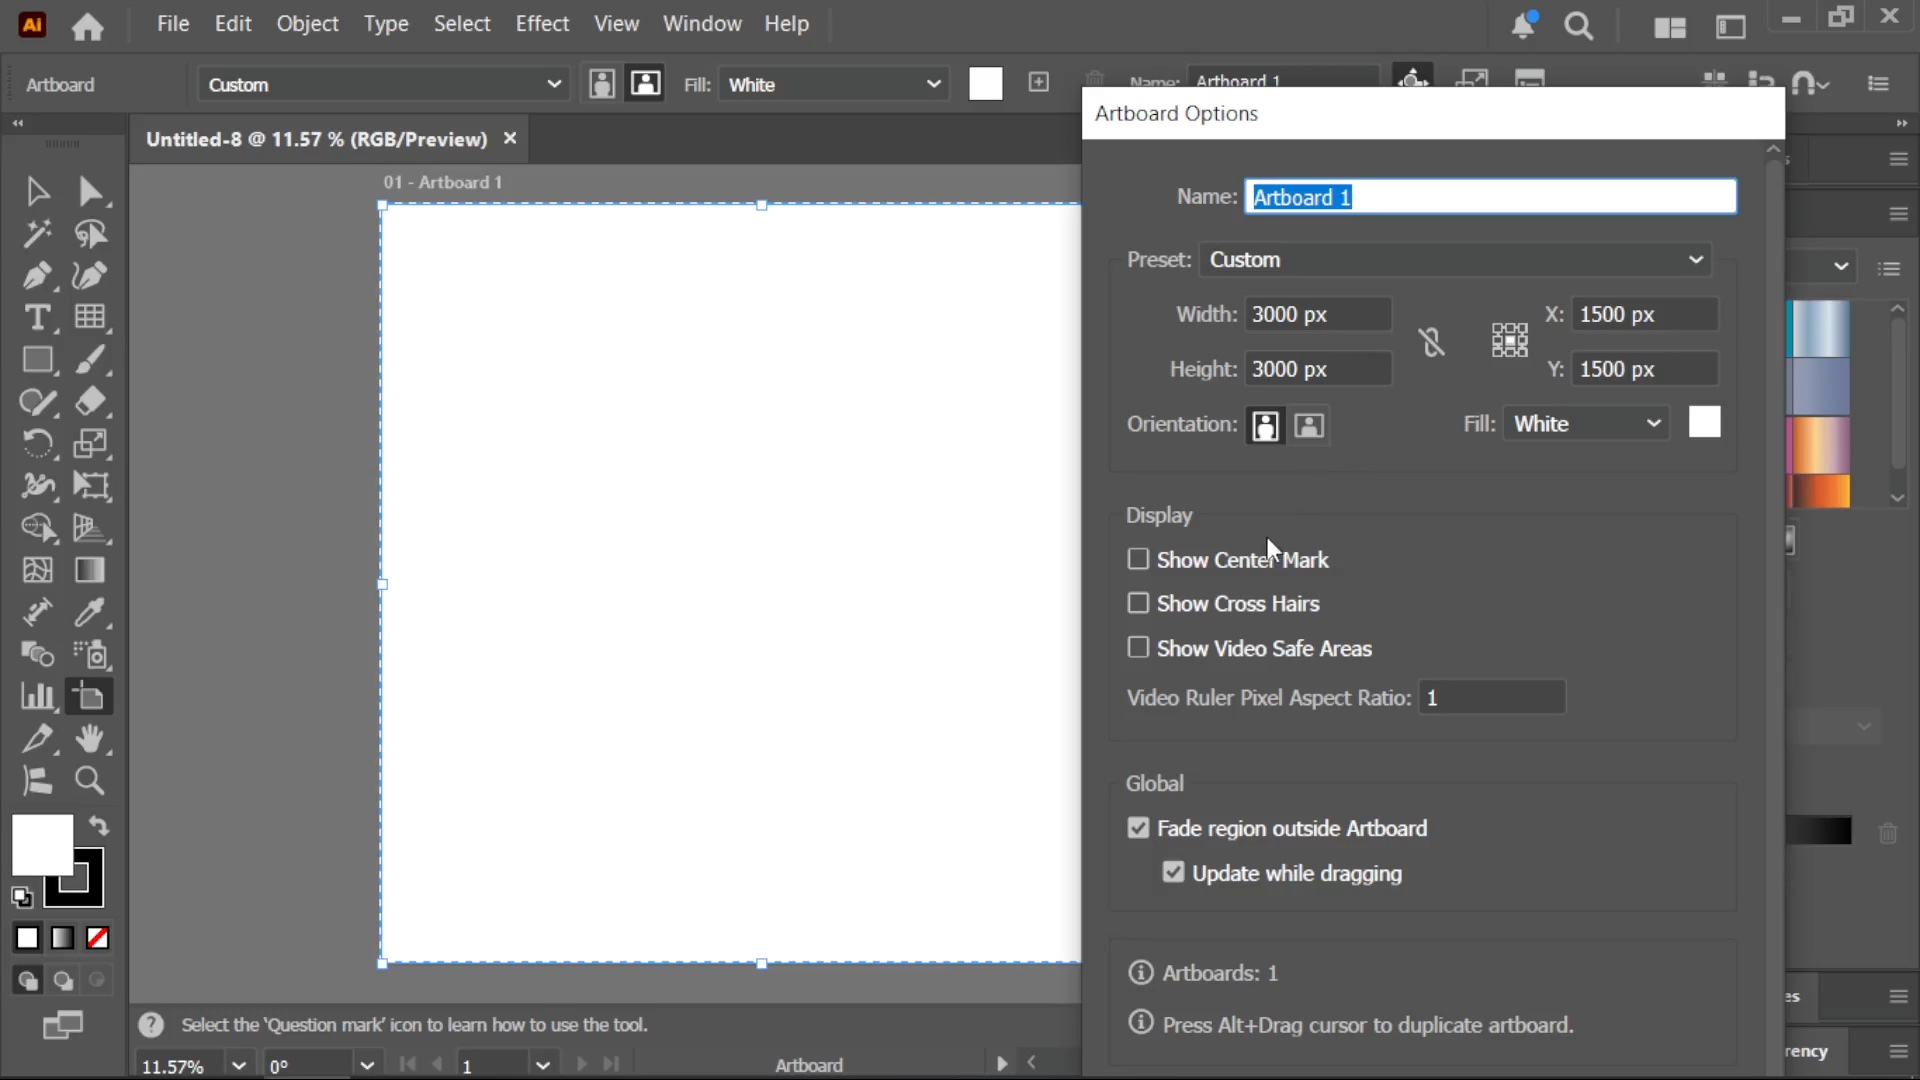Open zoom level dropdown at 11.57%

coord(238,1065)
